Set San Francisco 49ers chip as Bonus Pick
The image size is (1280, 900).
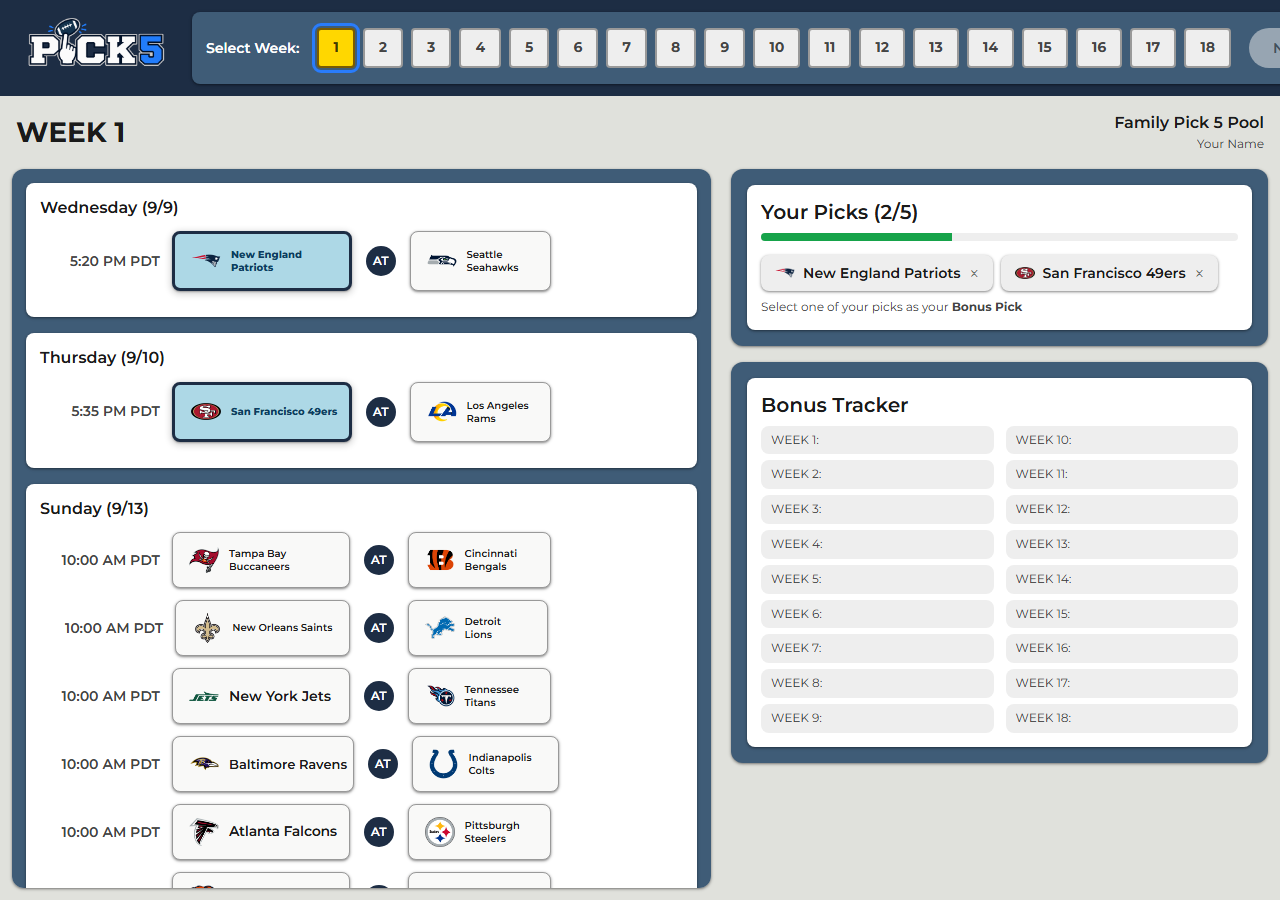[x=1109, y=273]
